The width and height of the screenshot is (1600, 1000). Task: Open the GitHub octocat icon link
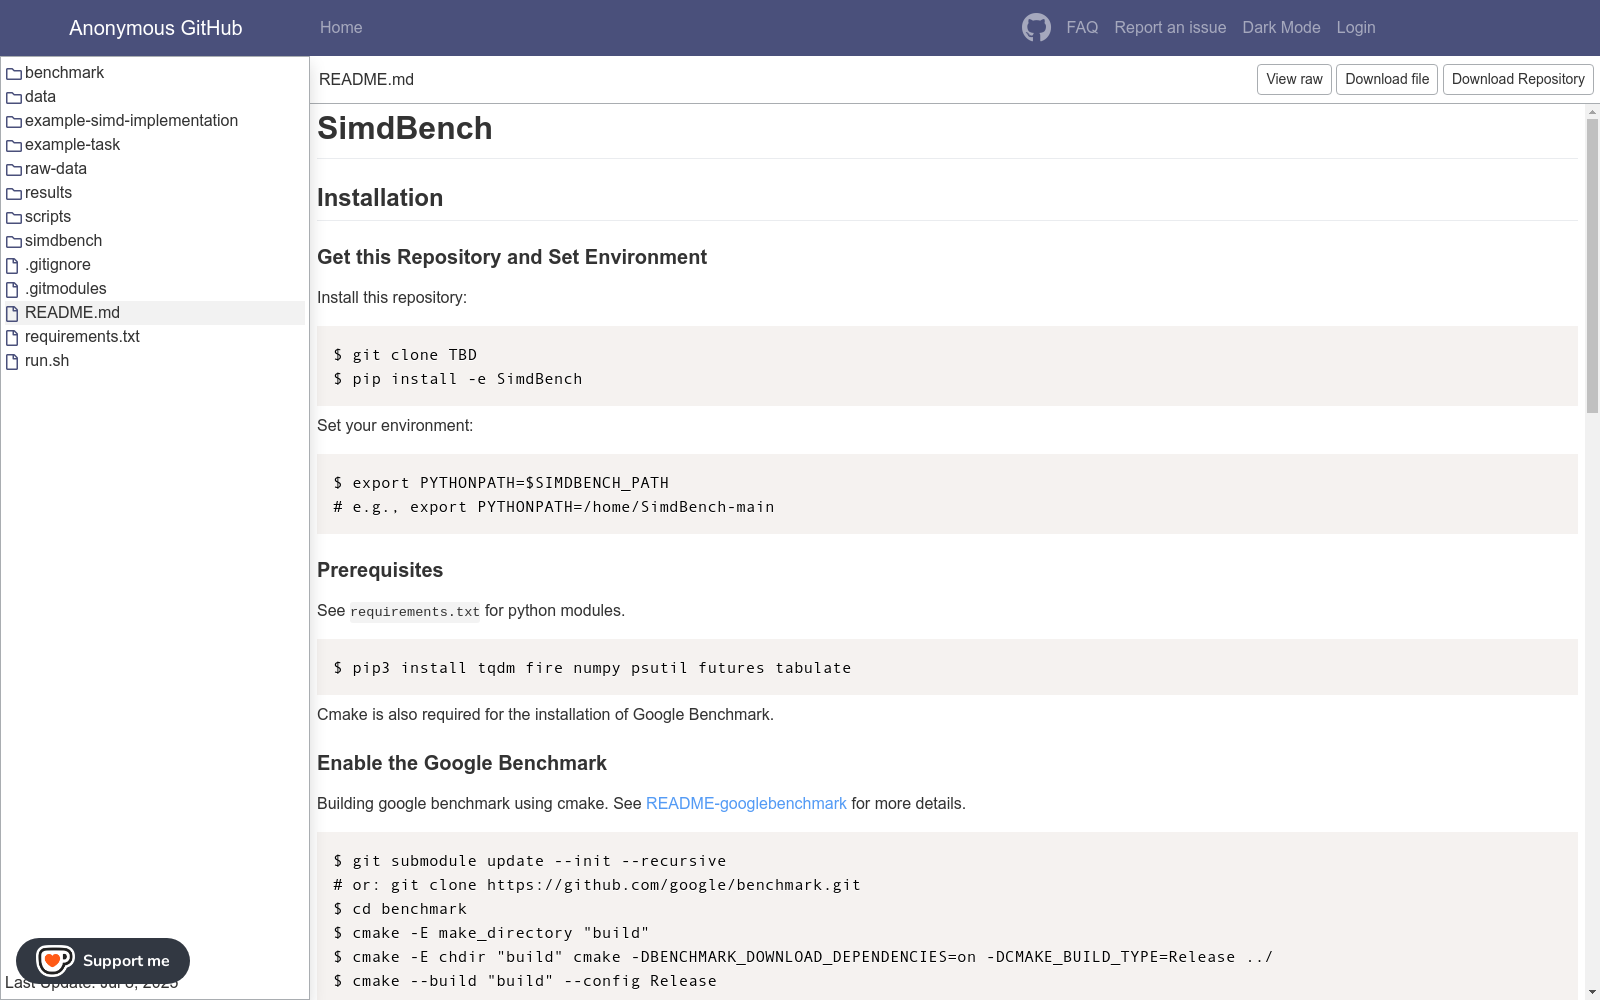(x=1036, y=28)
